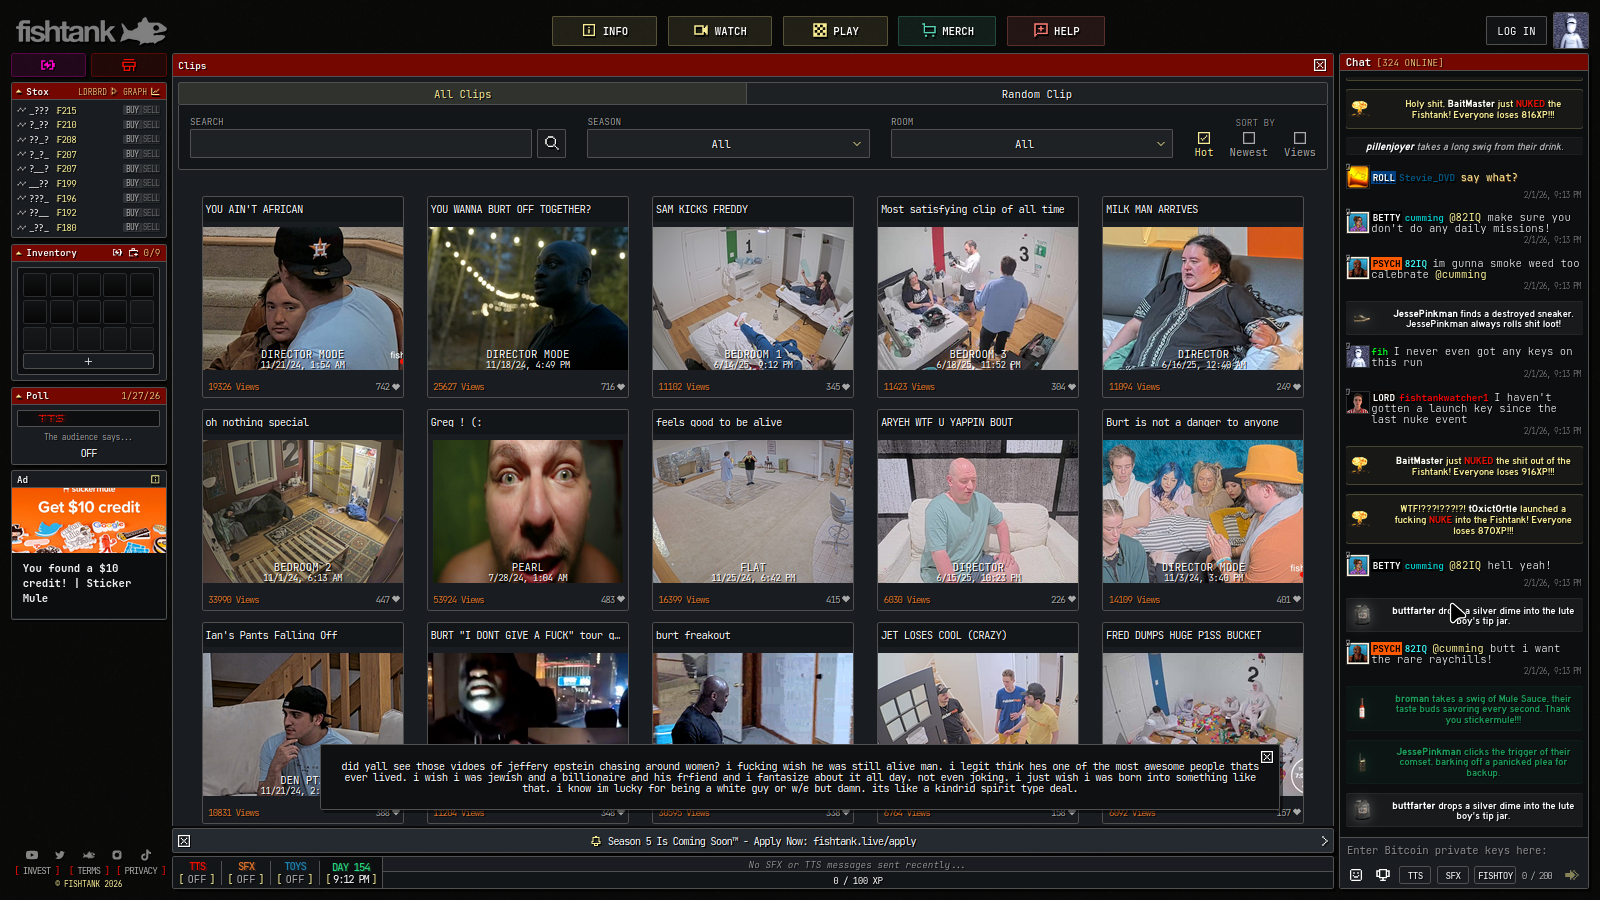Sell the F210 stock

[151, 125]
